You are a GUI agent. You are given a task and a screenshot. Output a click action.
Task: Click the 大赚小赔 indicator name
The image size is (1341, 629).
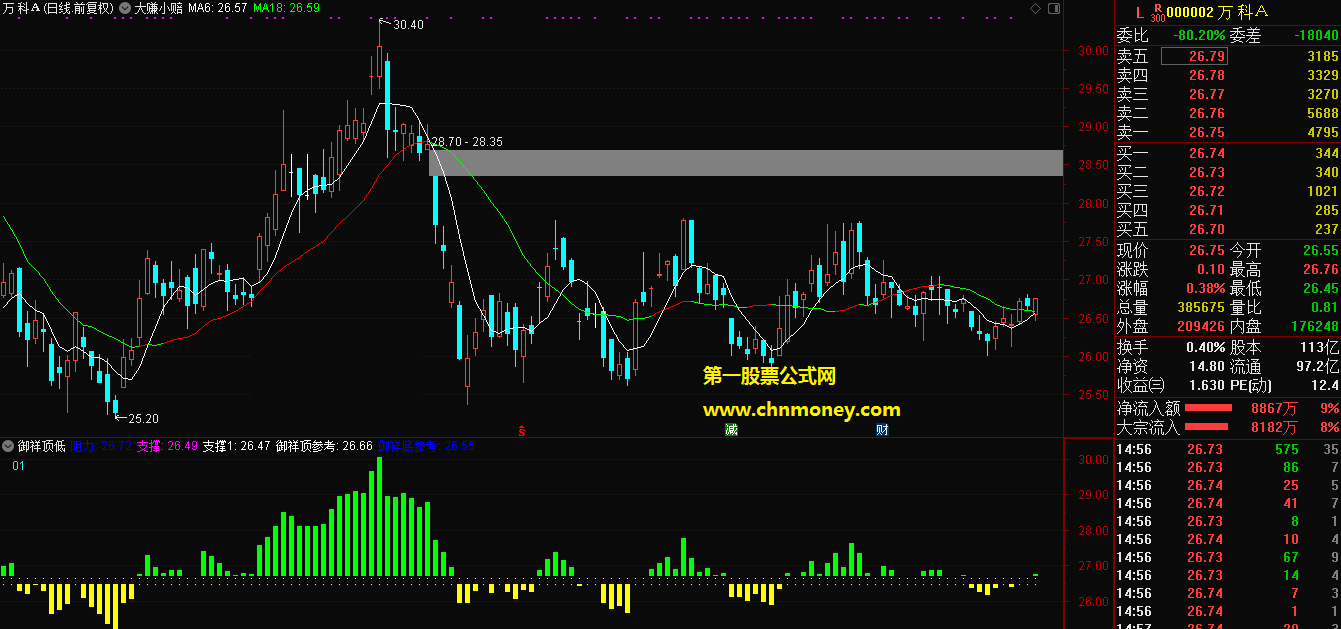pos(159,8)
